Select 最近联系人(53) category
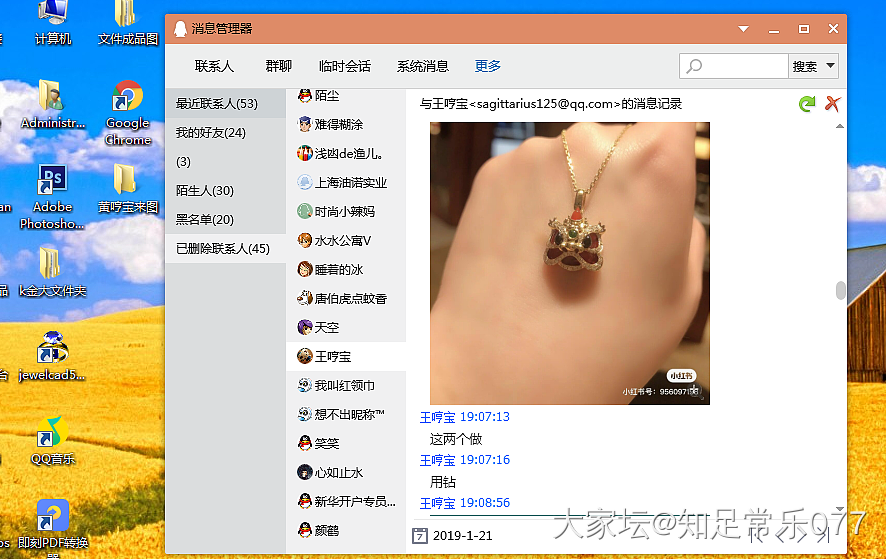 click(x=217, y=104)
